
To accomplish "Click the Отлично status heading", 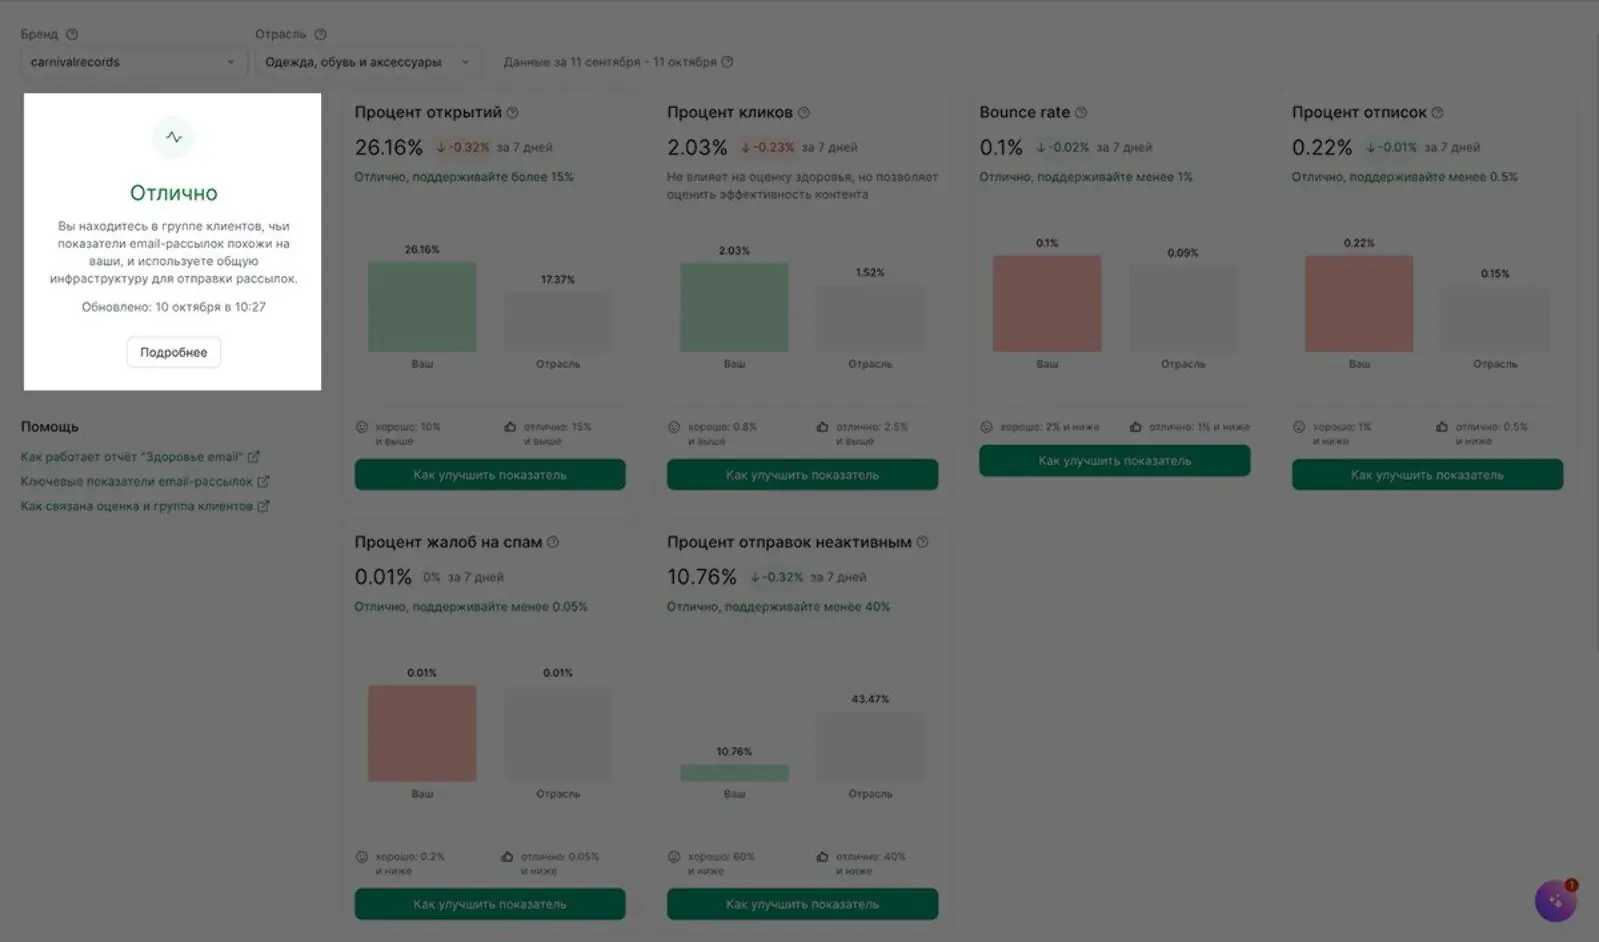I will 174,193.
